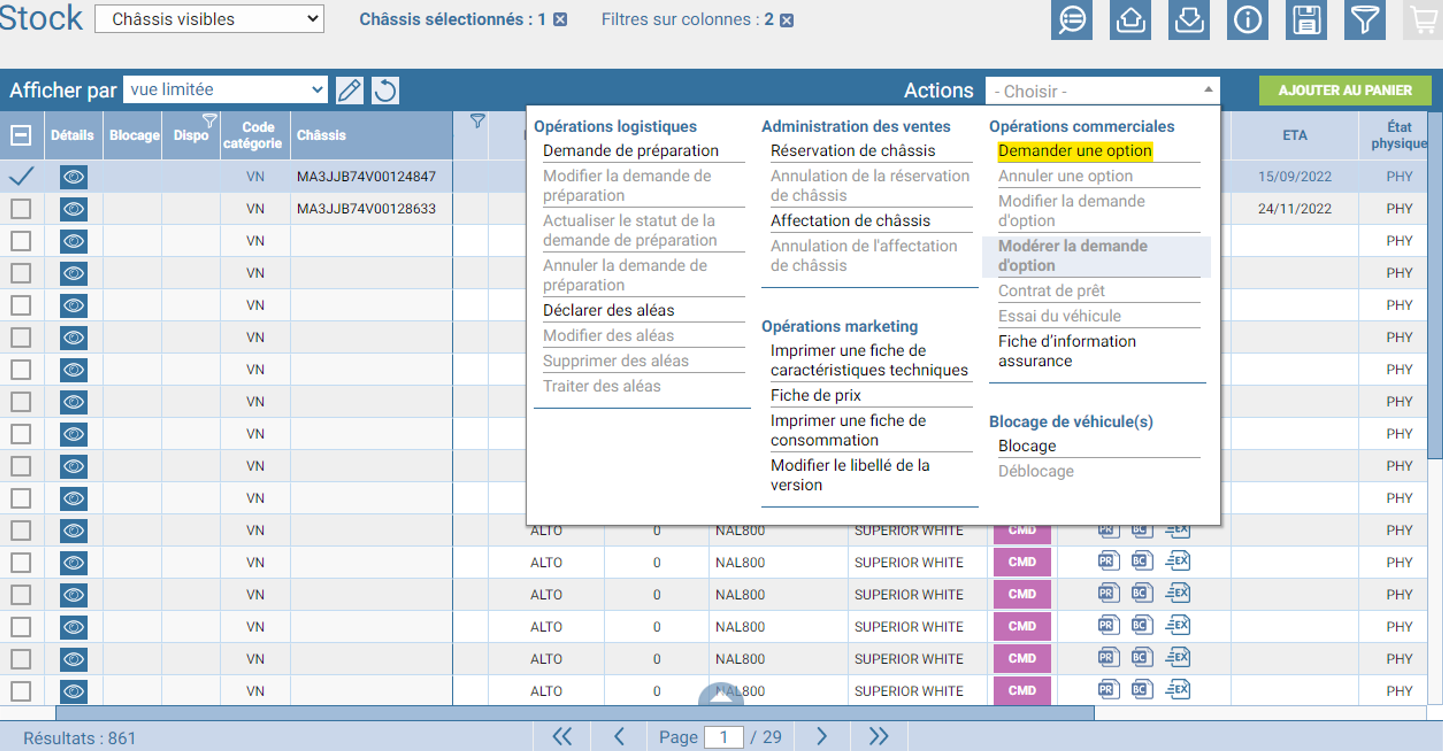Click the État physique column header

tap(1399, 135)
